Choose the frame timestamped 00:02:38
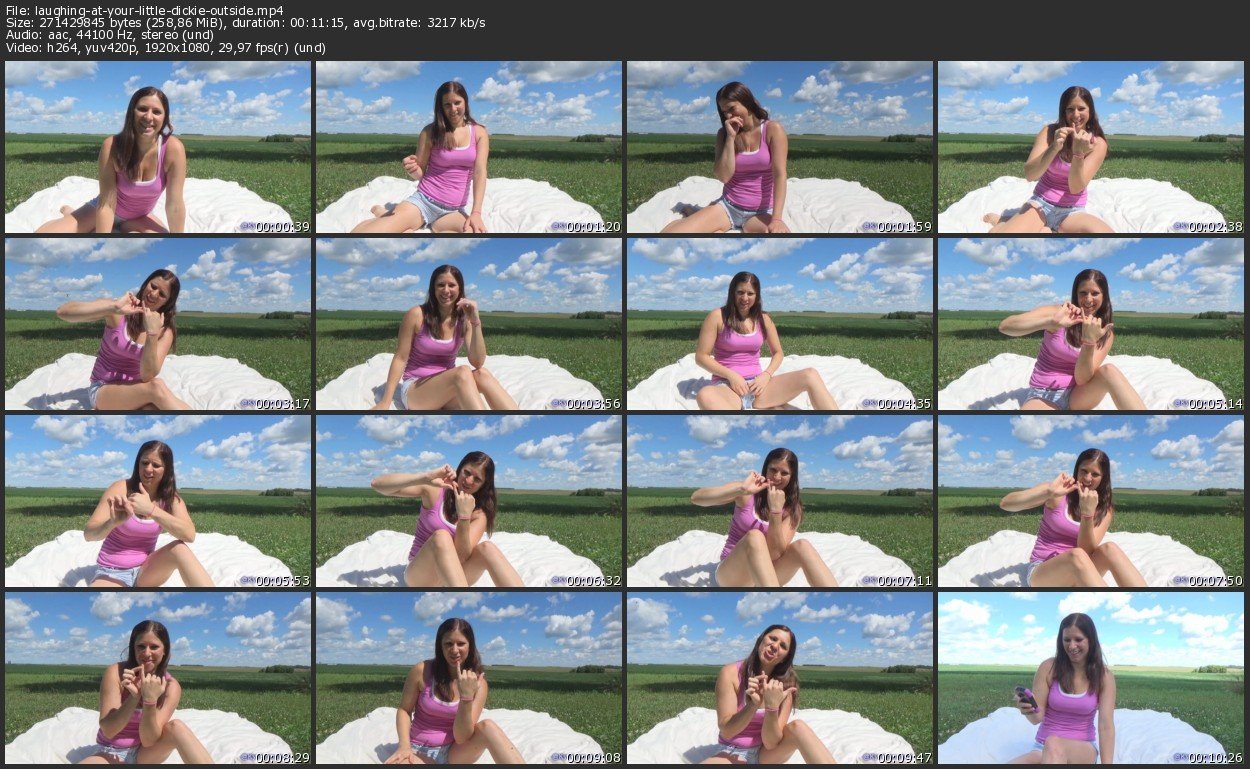The image size is (1250, 769). tap(1091, 147)
